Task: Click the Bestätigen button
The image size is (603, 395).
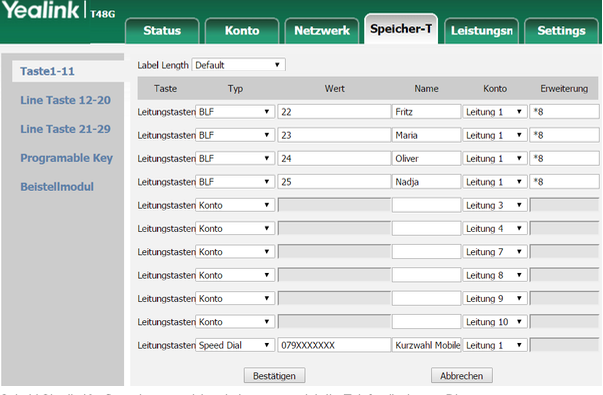Action: pos(274,375)
